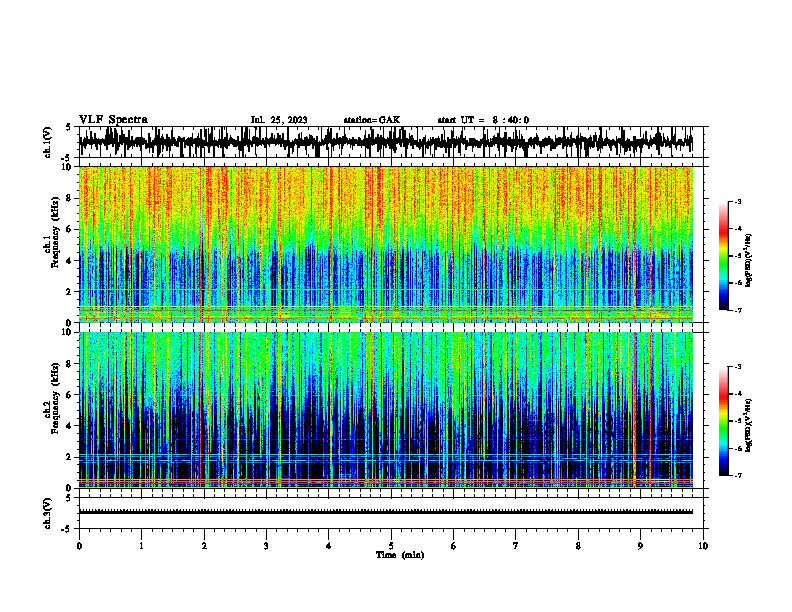This screenshot has width=792, height=612.
Task: Click the ch.2 colorbar log(PSD) unit label
Action: click(x=748, y=426)
